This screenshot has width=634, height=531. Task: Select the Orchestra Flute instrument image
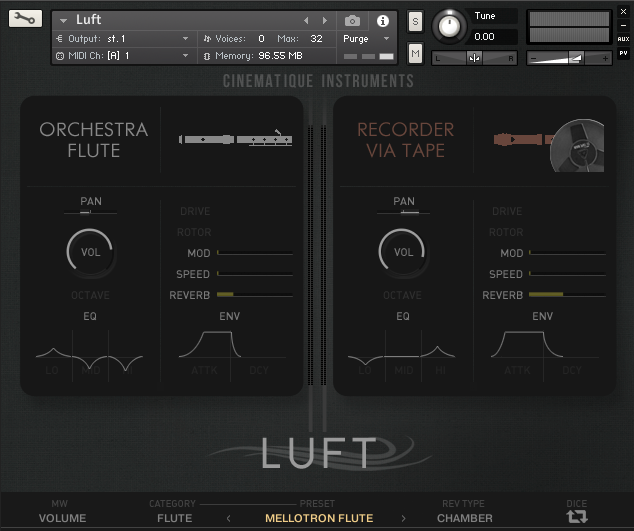pos(235,140)
